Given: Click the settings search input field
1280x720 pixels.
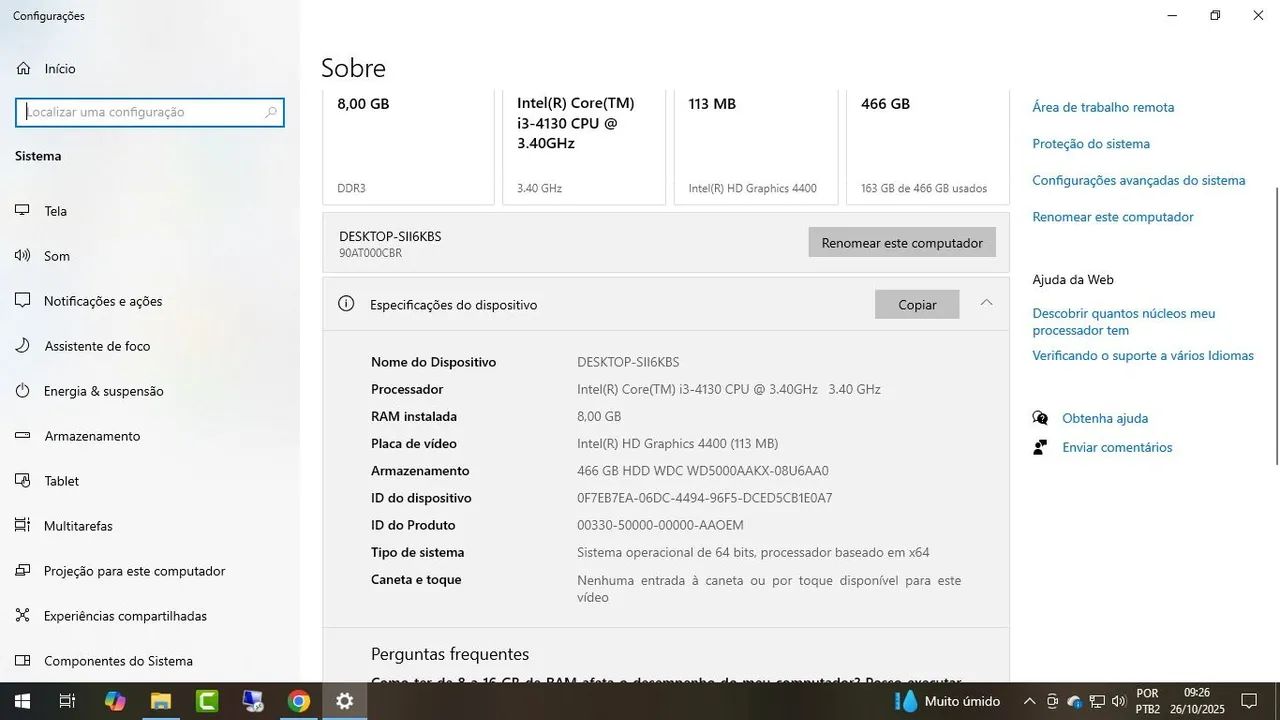Looking at the screenshot, I should click(x=149, y=112).
